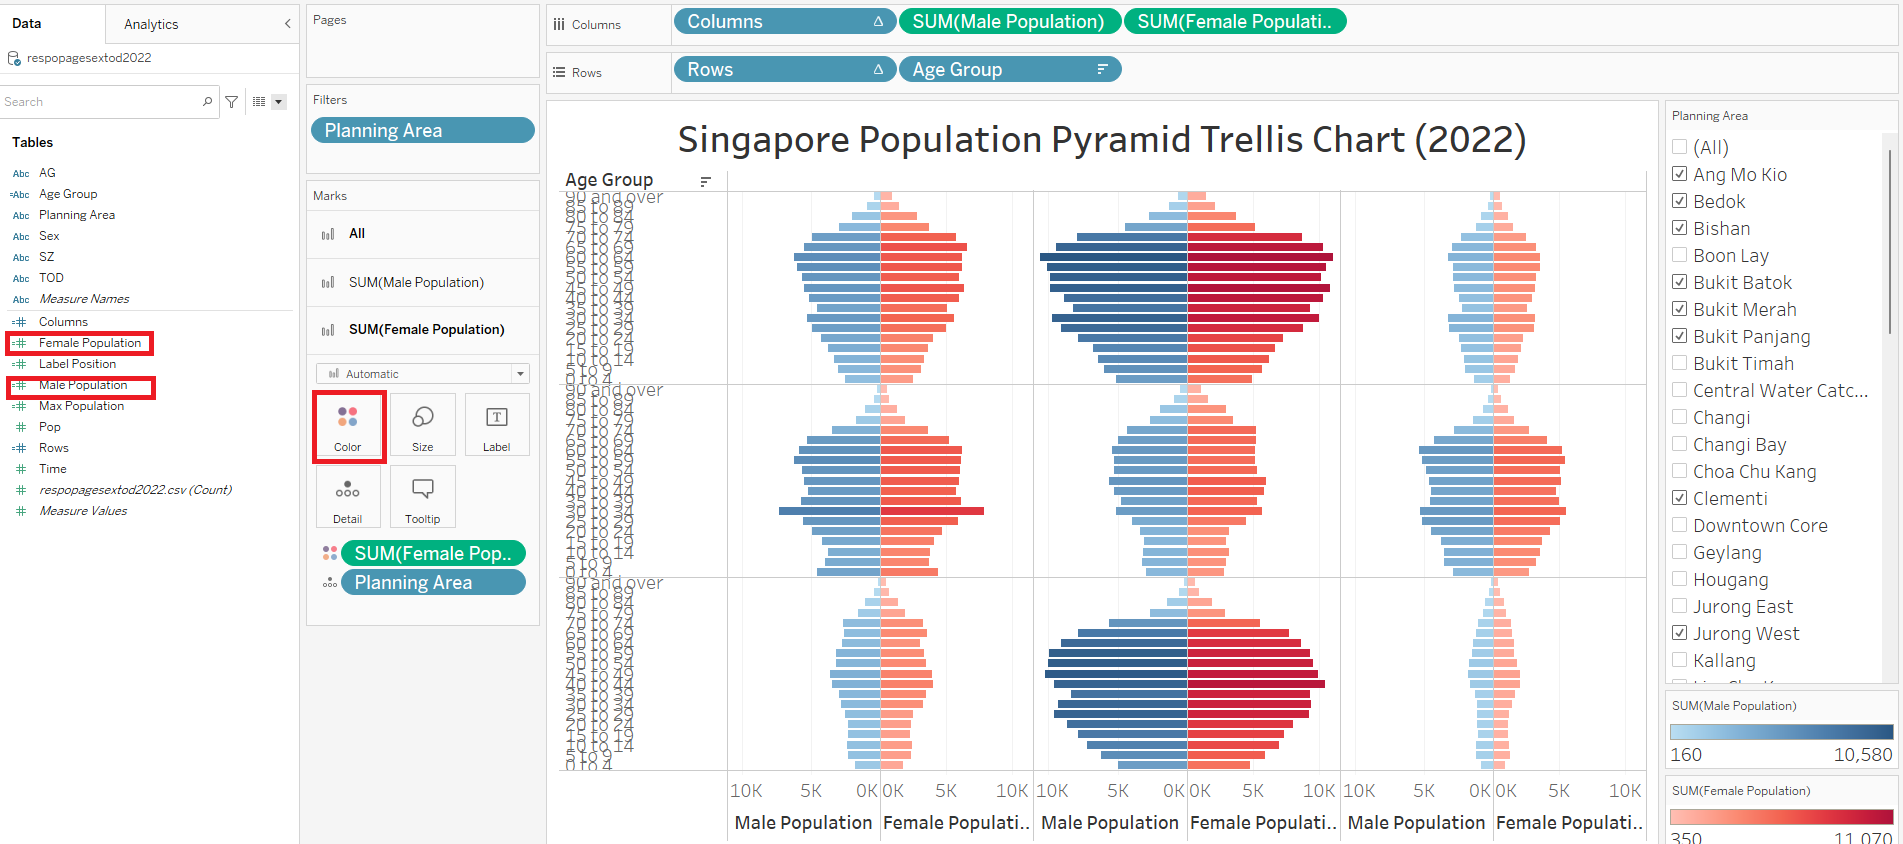Uncheck the Ang Mo Kio checkbox
The height and width of the screenshot is (844, 1903).
1680,174
